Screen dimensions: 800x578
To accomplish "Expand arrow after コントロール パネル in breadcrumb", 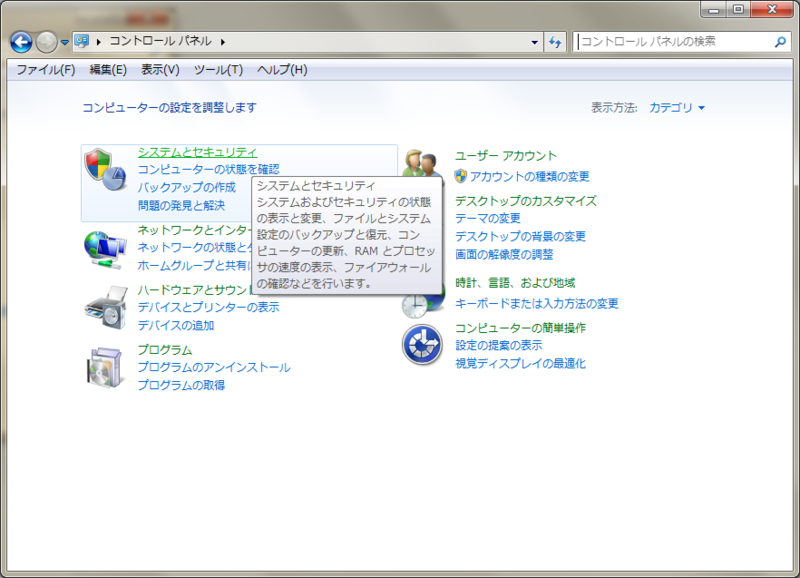I will 223,42.
